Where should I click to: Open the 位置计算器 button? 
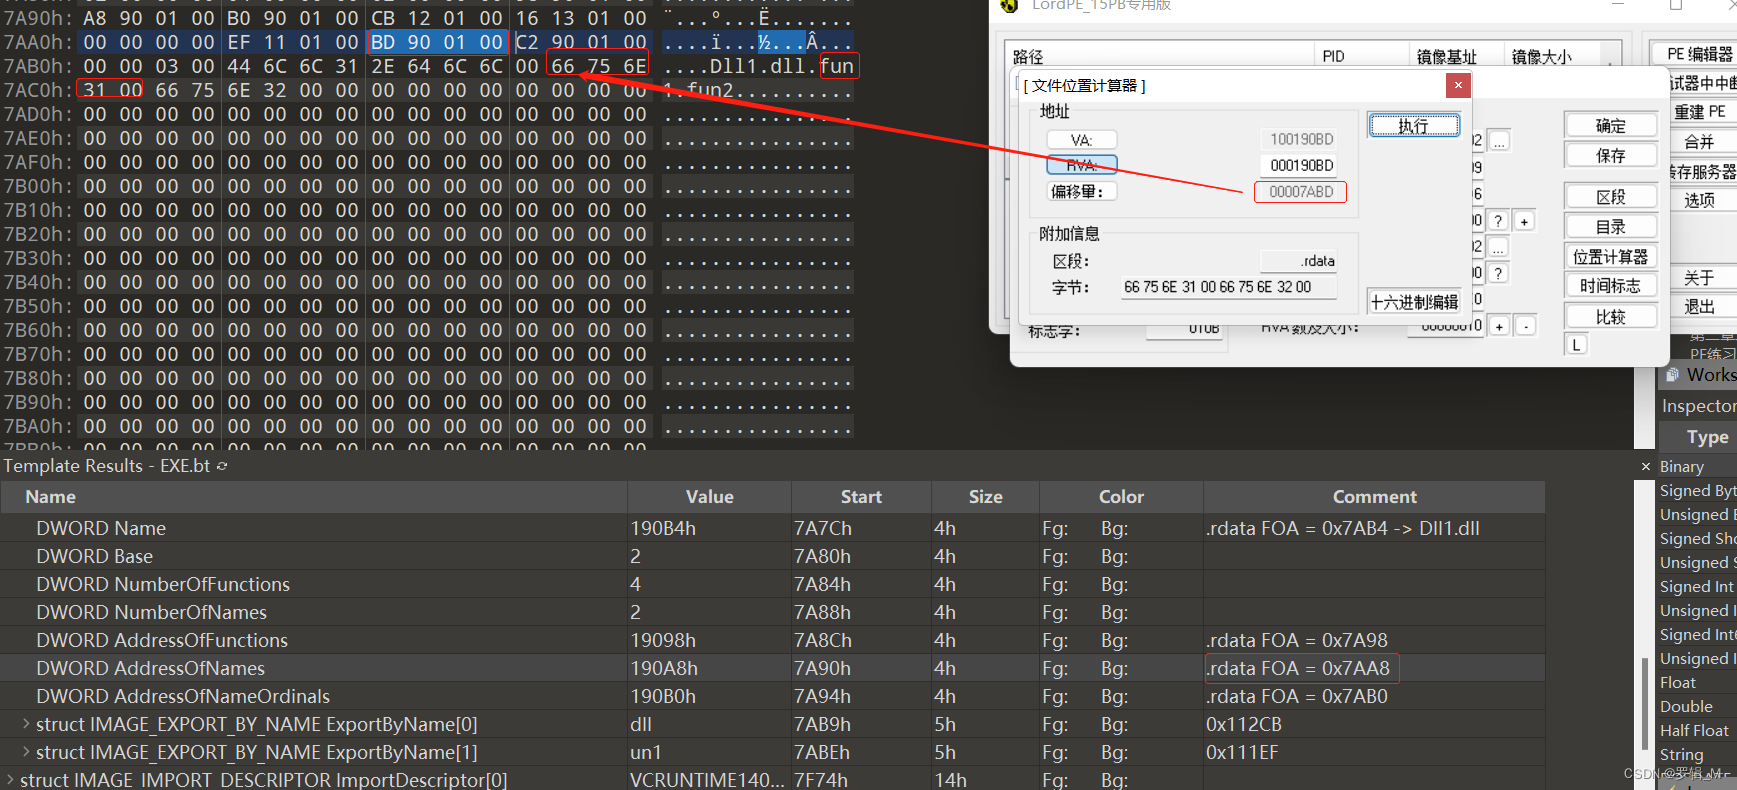[1611, 257]
